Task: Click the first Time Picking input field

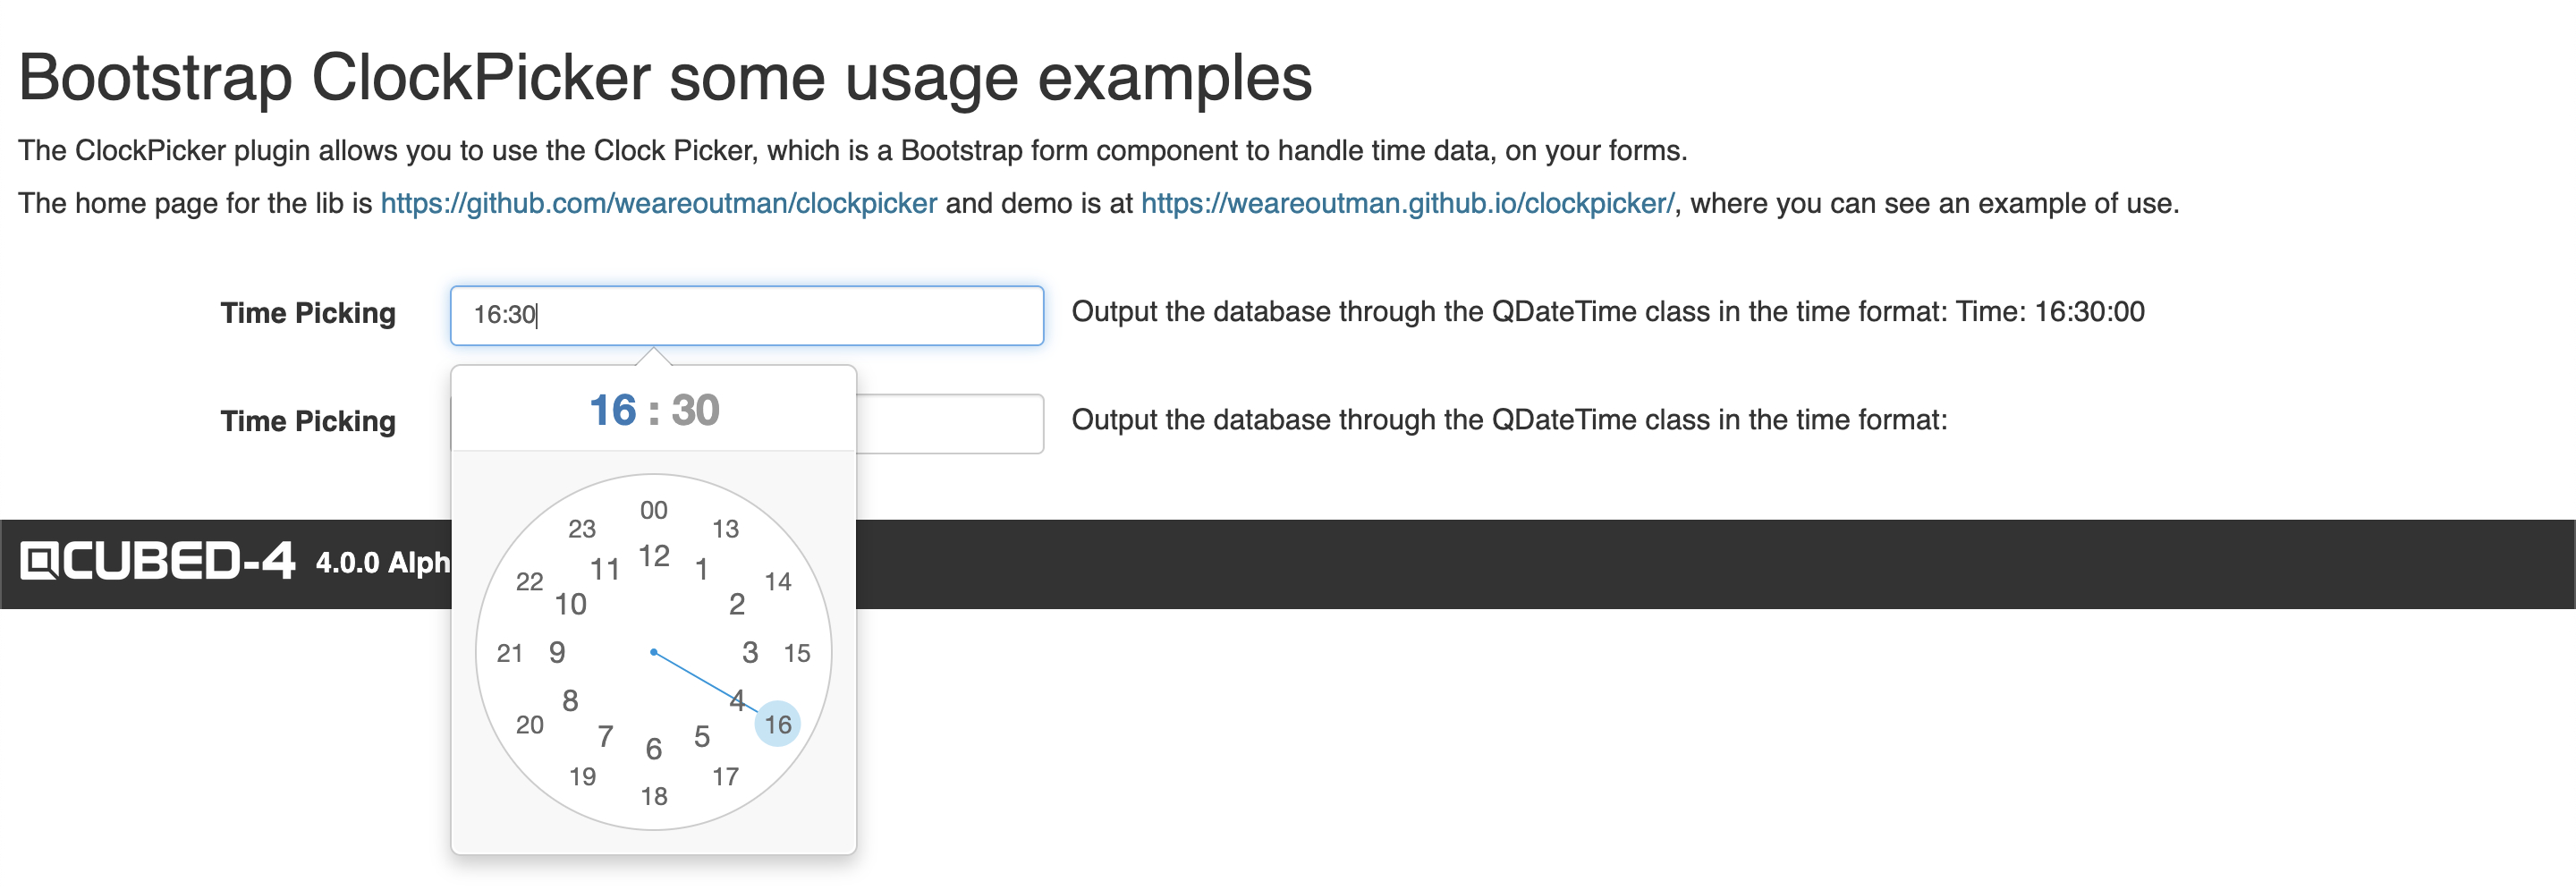Action: click(x=746, y=316)
